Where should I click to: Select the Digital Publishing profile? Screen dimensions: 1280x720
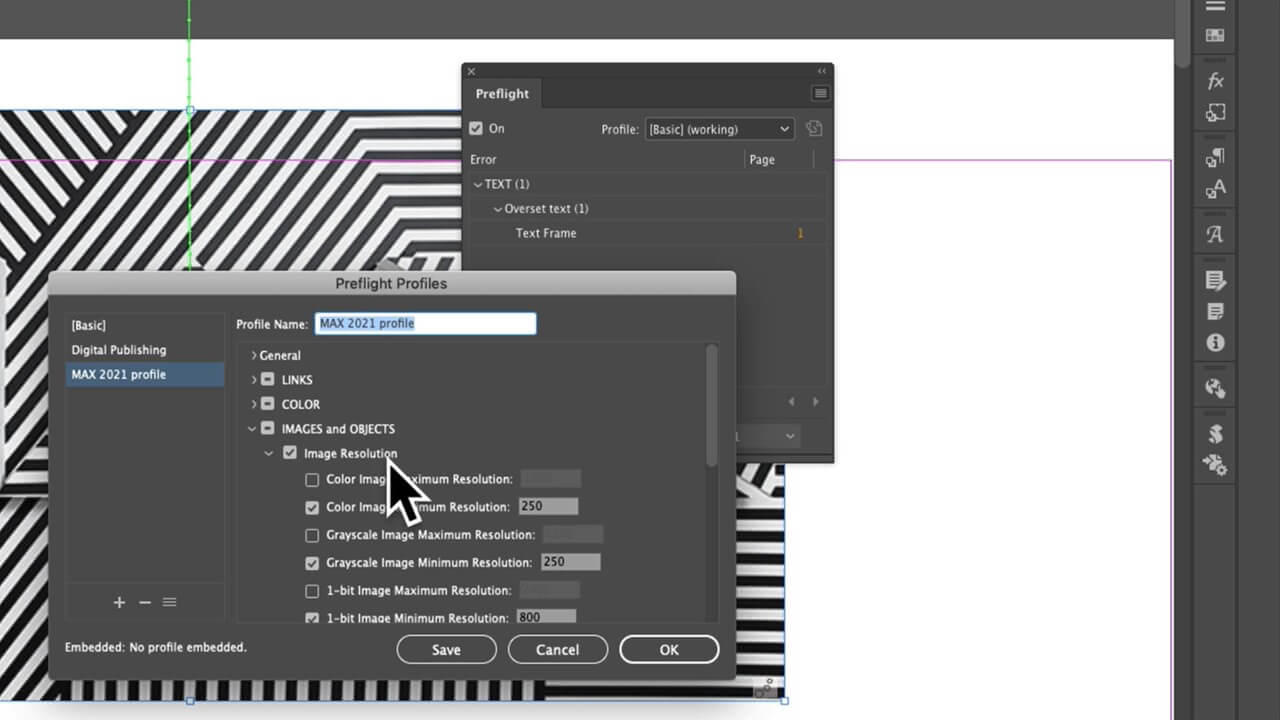point(145,350)
